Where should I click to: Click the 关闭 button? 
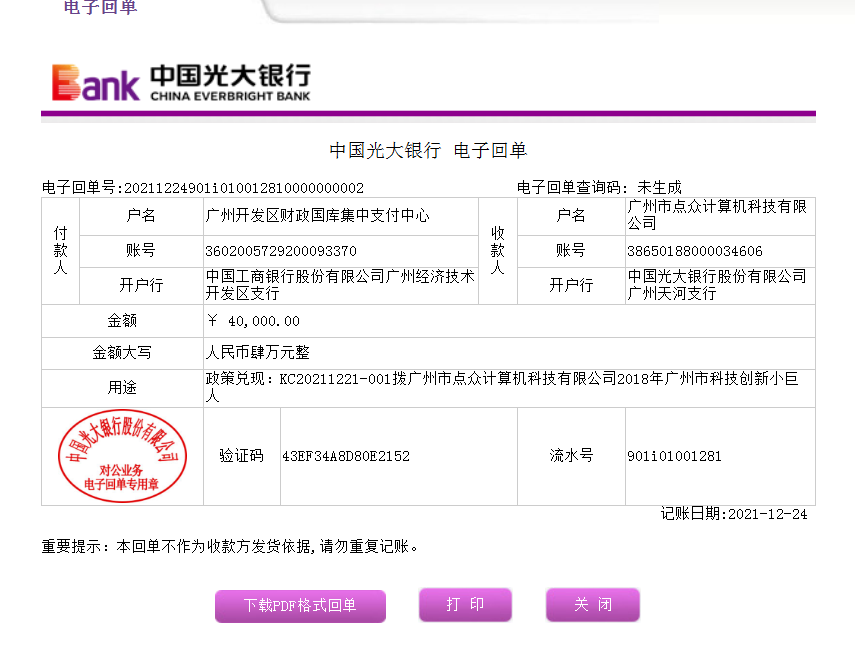(x=593, y=605)
